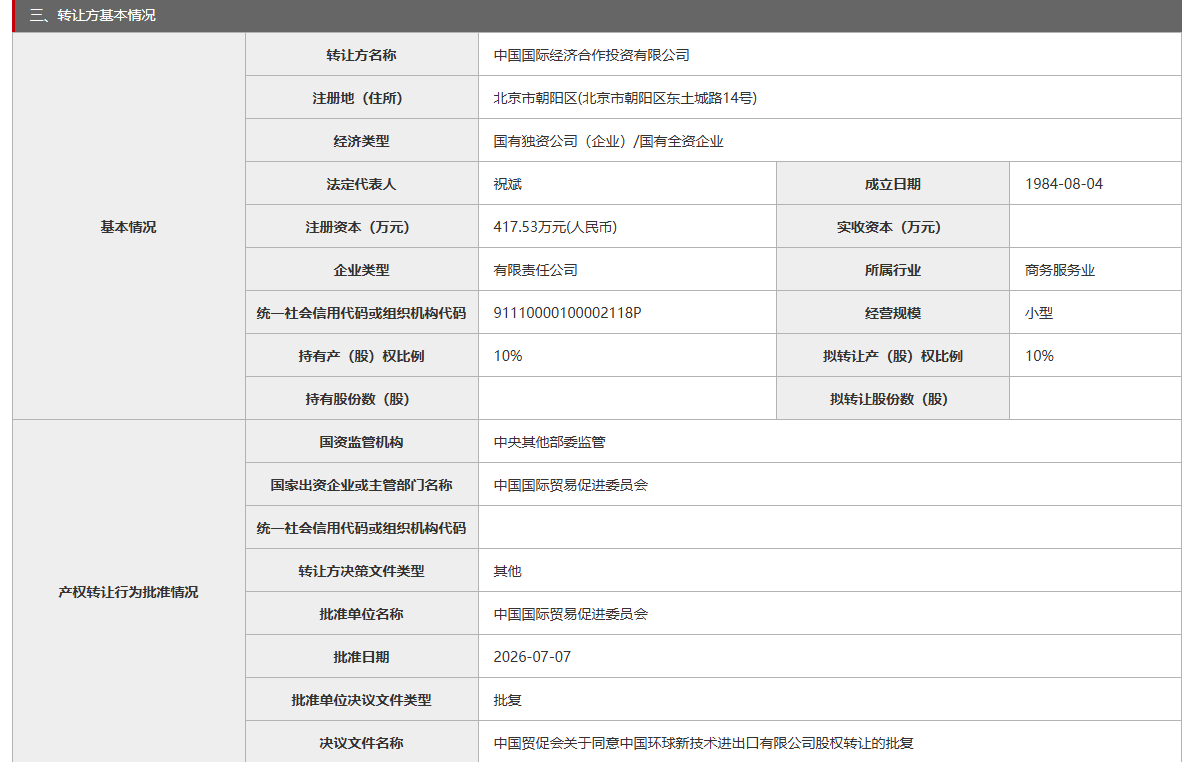Screen dimensions: 1192x762
Task: Click 国家出资企业或主管部门名称 value 中国国际贸易促进委员会
Action: pyautogui.click(x=570, y=485)
